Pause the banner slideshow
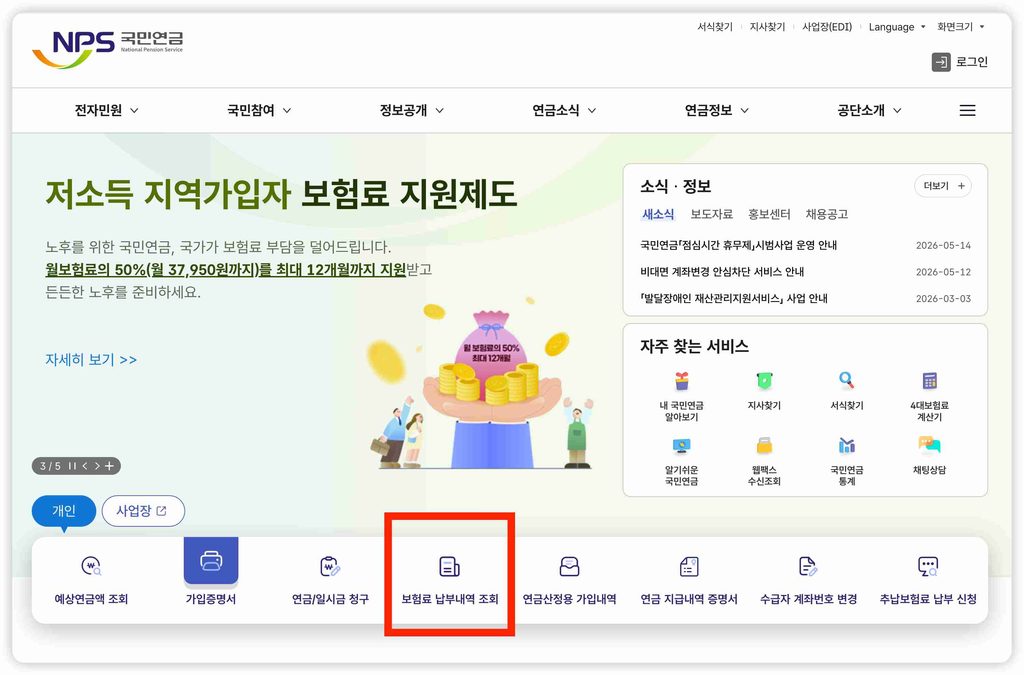The width and height of the screenshot is (1024, 675). tap(72, 466)
